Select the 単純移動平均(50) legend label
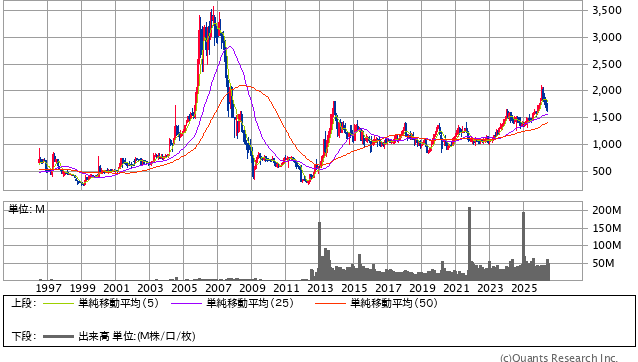The image size is (638, 362). coord(393,303)
